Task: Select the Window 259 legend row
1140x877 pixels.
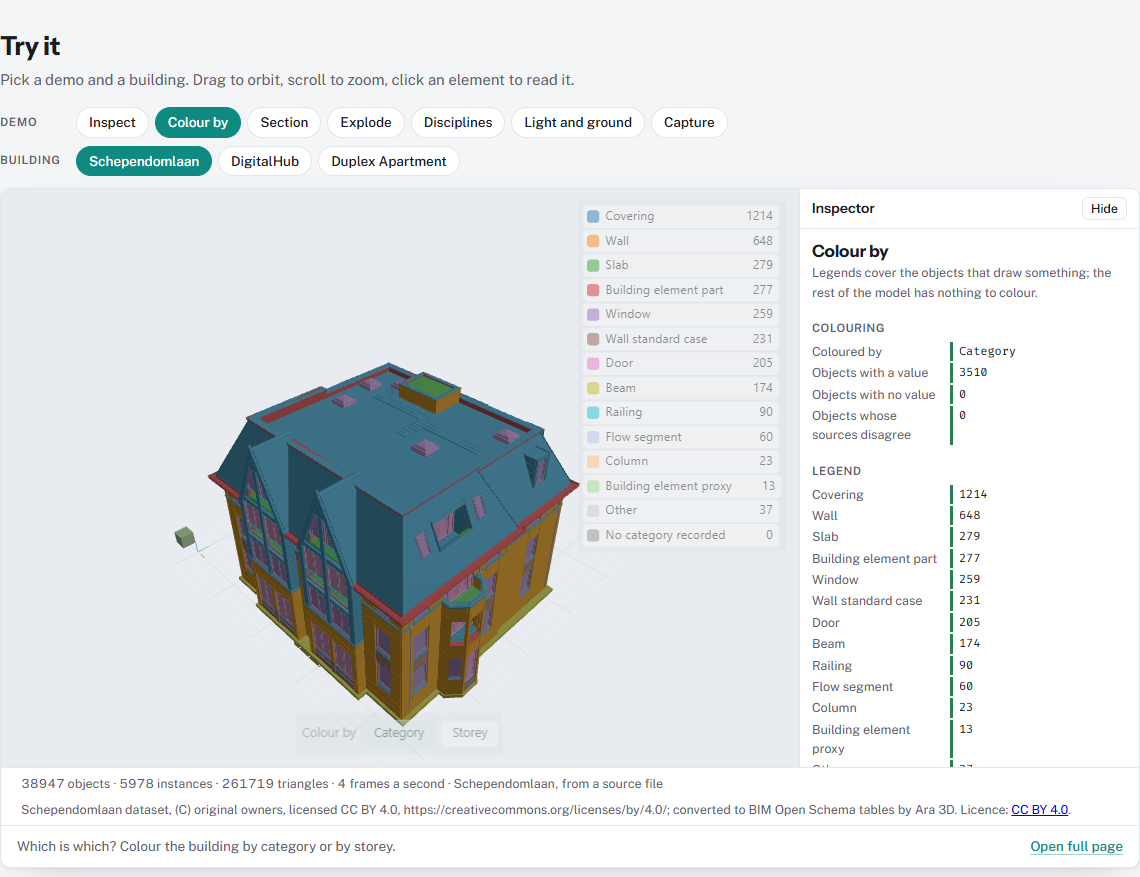Action: coord(681,314)
